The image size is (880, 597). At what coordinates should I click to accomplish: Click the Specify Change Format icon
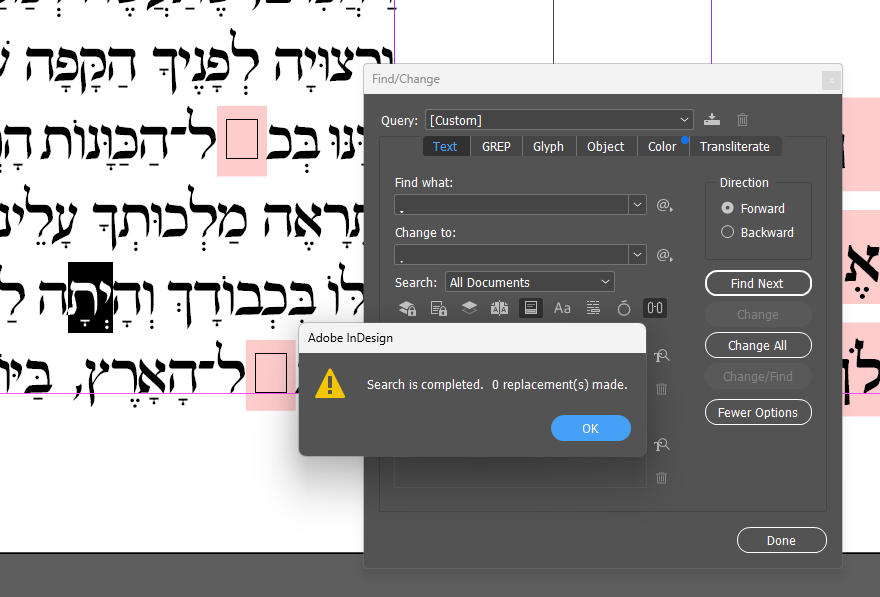click(662, 446)
